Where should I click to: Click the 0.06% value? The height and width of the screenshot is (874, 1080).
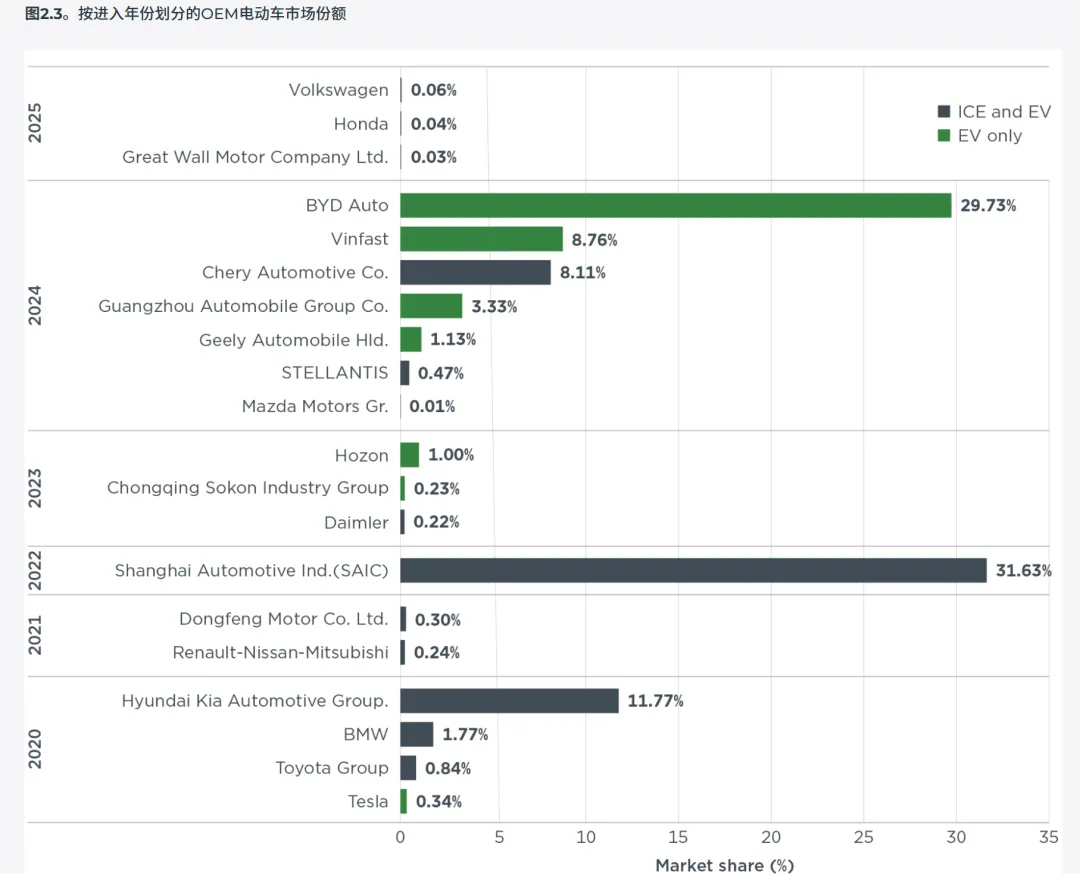(434, 90)
